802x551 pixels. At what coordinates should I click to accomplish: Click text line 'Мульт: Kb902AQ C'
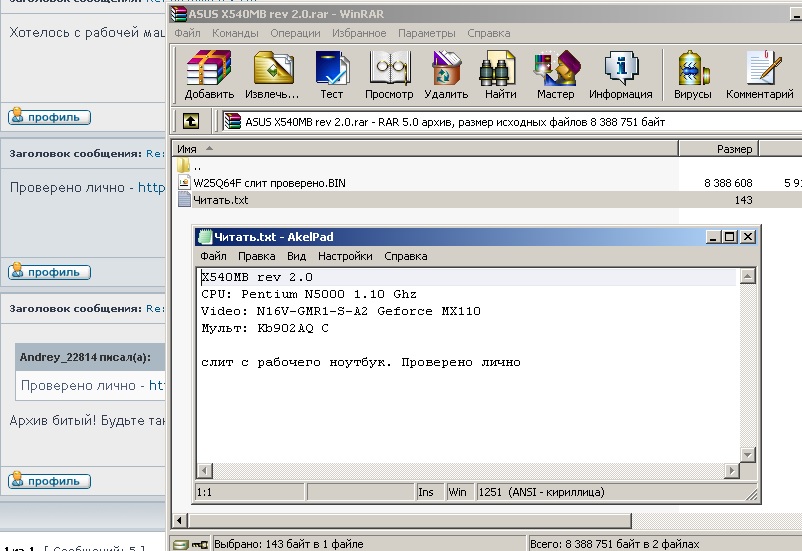pos(265,328)
